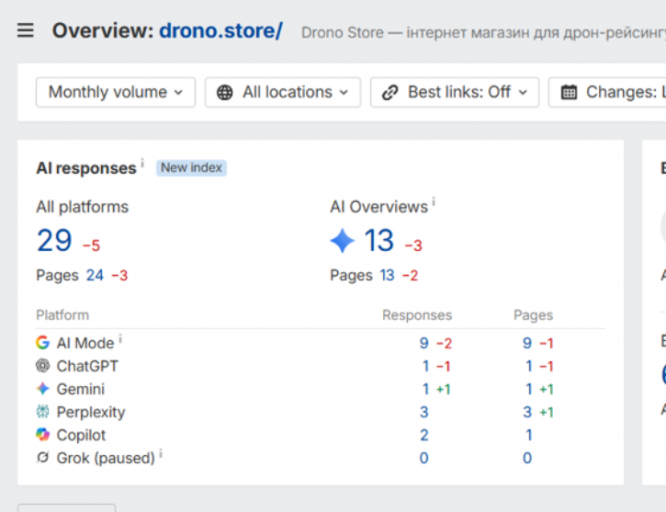Click the Perplexity logo icon
666x512 pixels.
pyautogui.click(x=42, y=411)
